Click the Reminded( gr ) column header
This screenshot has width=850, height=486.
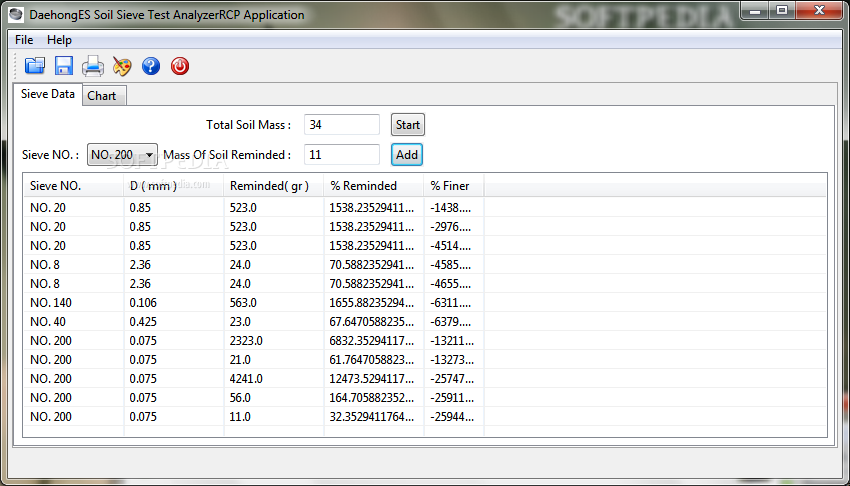(273, 186)
